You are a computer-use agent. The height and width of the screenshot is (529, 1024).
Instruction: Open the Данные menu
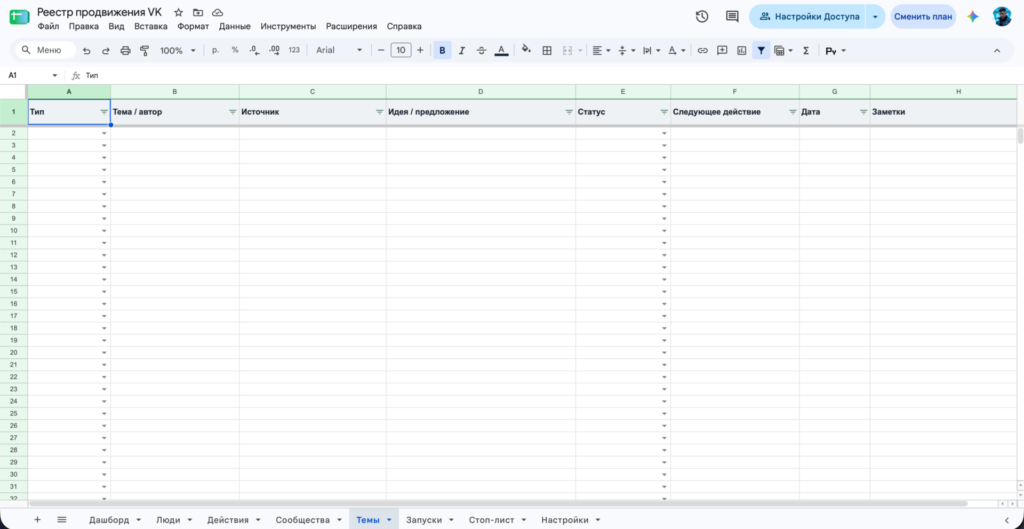tap(234, 27)
